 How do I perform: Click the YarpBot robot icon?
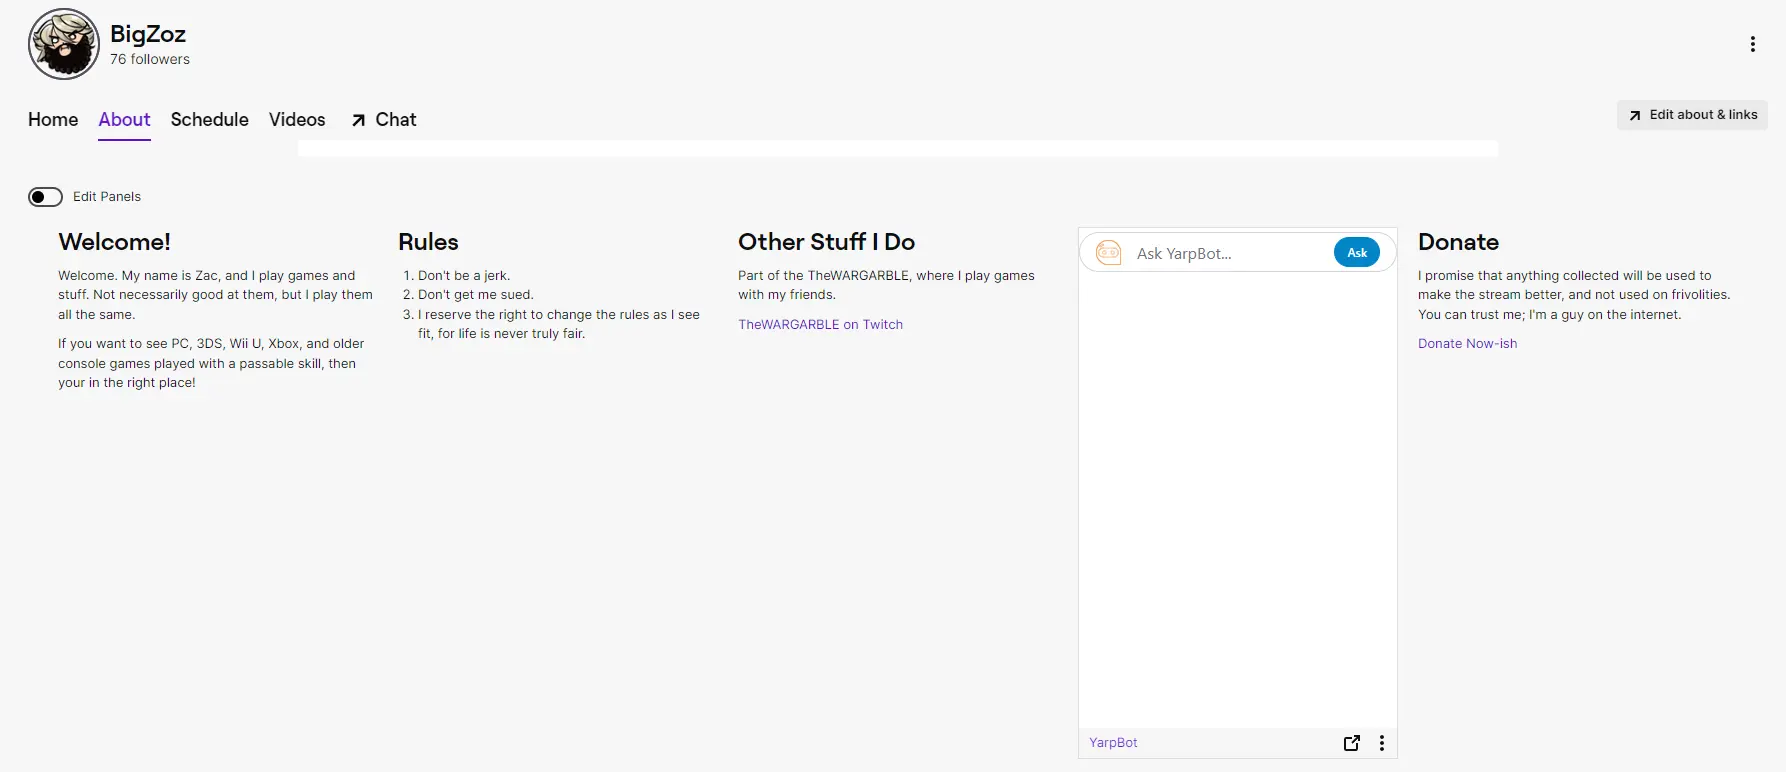coord(1109,253)
